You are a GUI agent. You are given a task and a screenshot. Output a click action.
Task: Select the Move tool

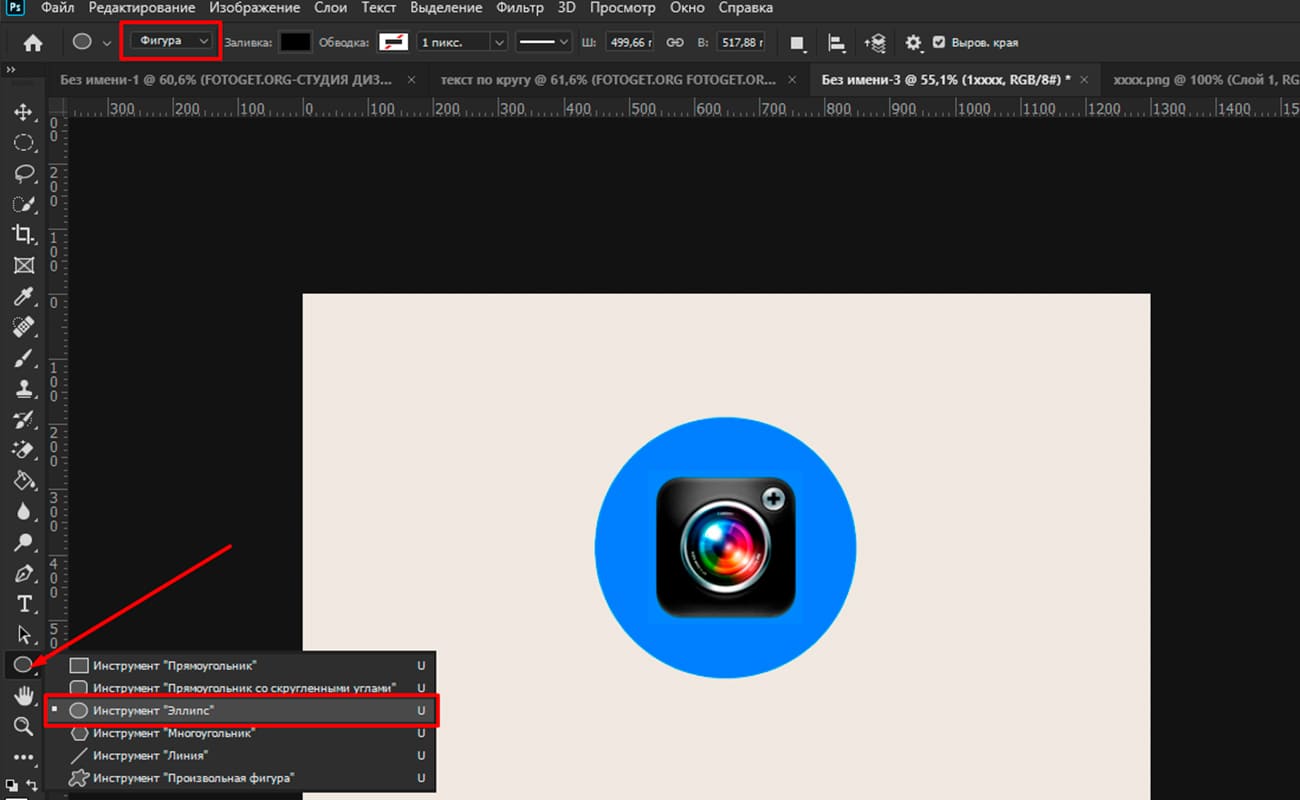[x=23, y=113]
